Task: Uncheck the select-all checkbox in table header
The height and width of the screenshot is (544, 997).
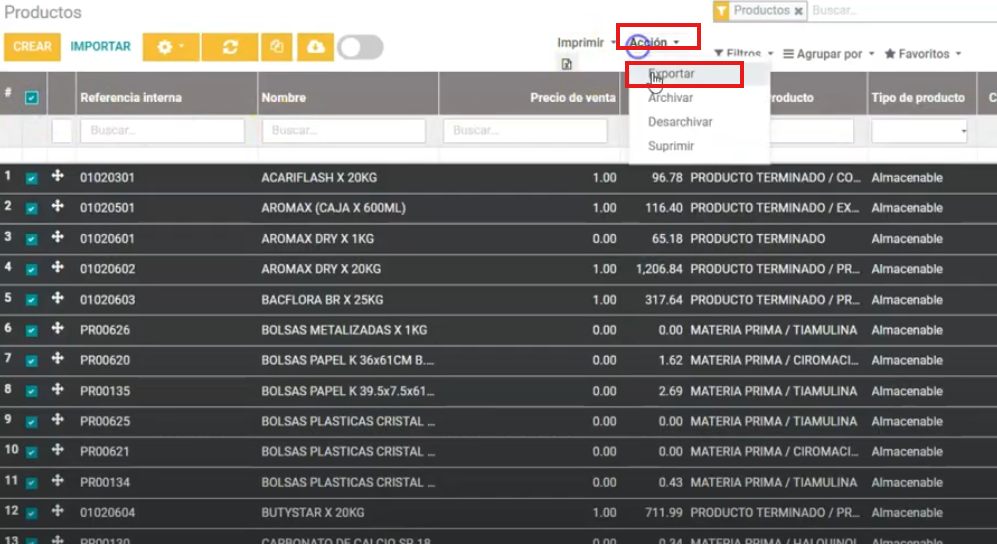Action: (32, 98)
